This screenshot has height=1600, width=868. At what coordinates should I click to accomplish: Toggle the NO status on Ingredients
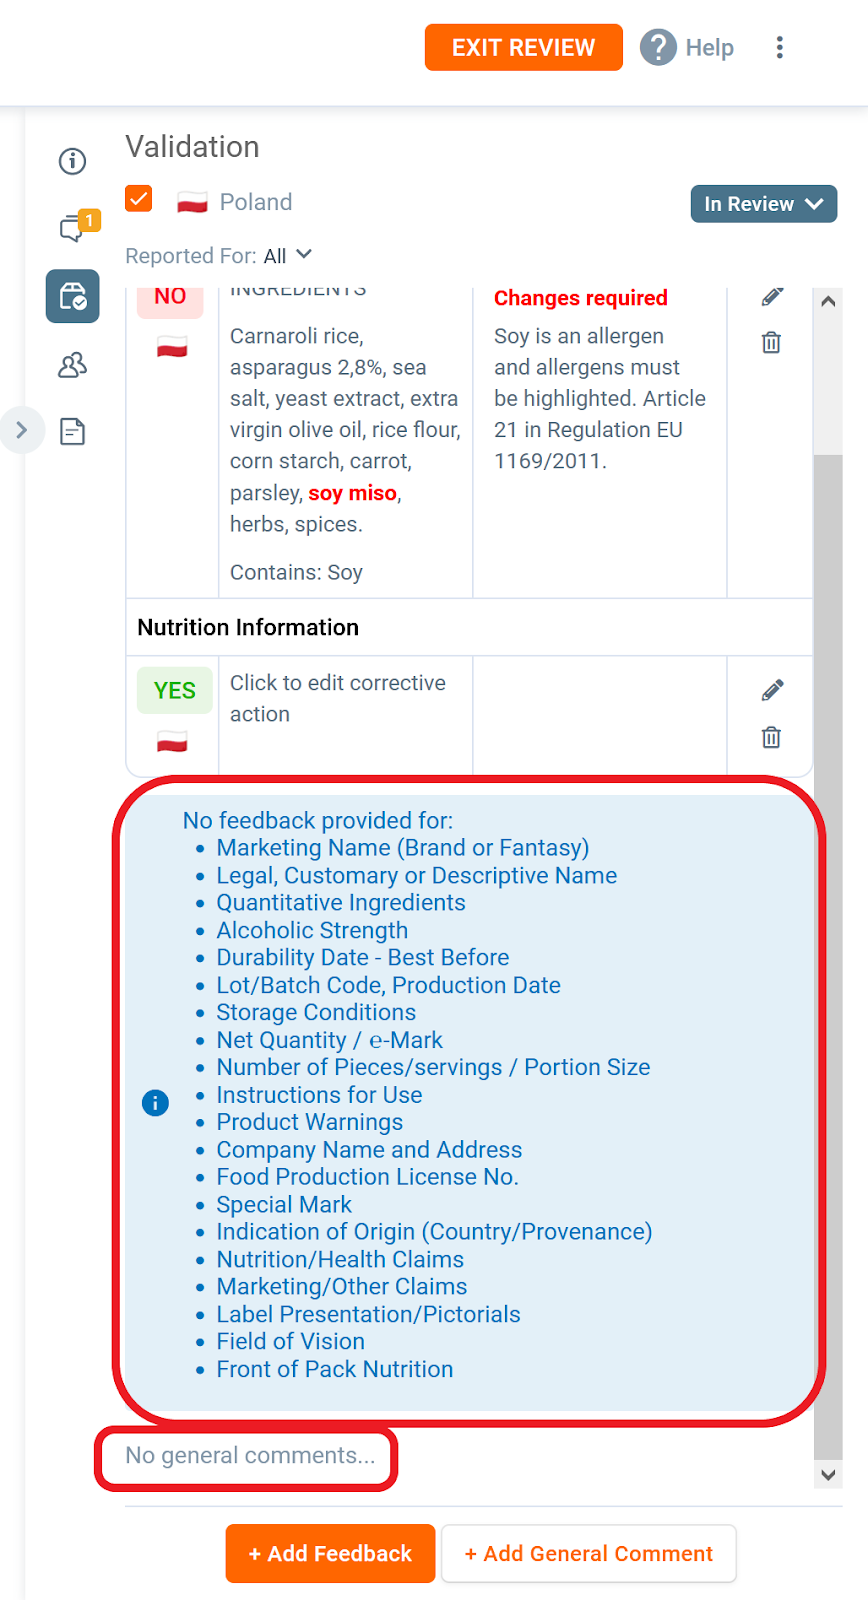click(x=170, y=298)
